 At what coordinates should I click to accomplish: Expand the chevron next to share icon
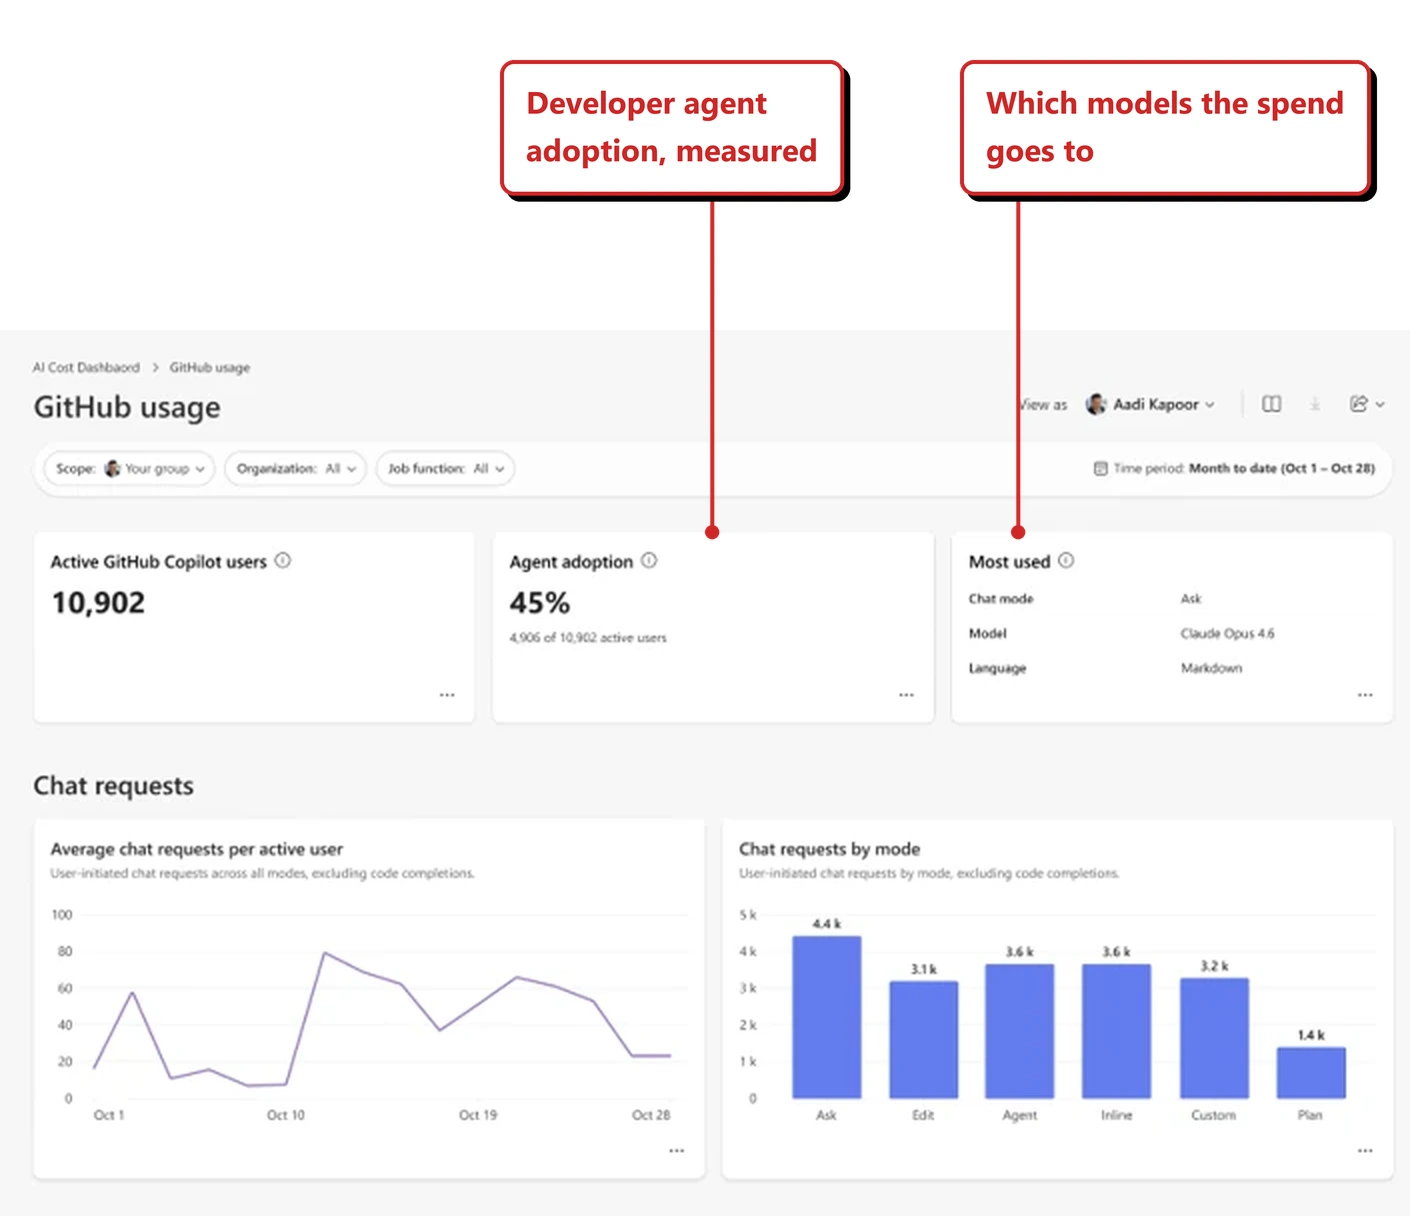coord(1380,405)
